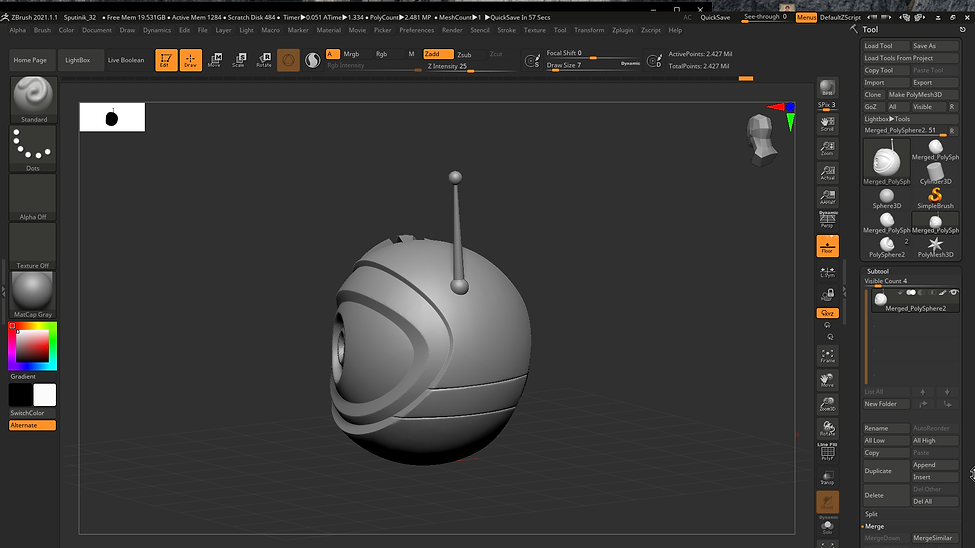Select the SimpleBrush tool

pos(935,198)
